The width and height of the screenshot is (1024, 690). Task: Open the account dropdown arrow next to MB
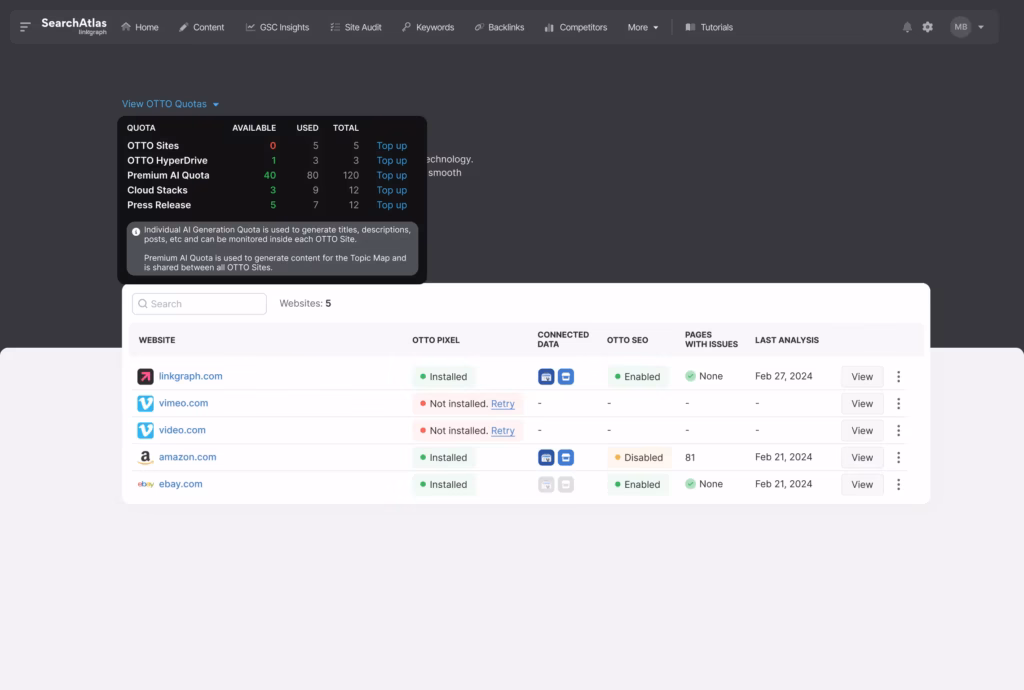pos(981,27)
